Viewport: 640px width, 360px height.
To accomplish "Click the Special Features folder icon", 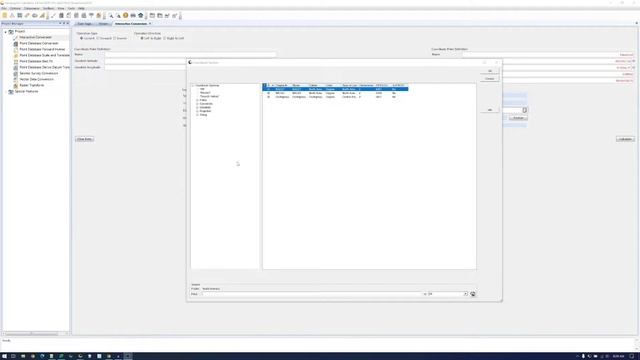I will tap(11, 91).
